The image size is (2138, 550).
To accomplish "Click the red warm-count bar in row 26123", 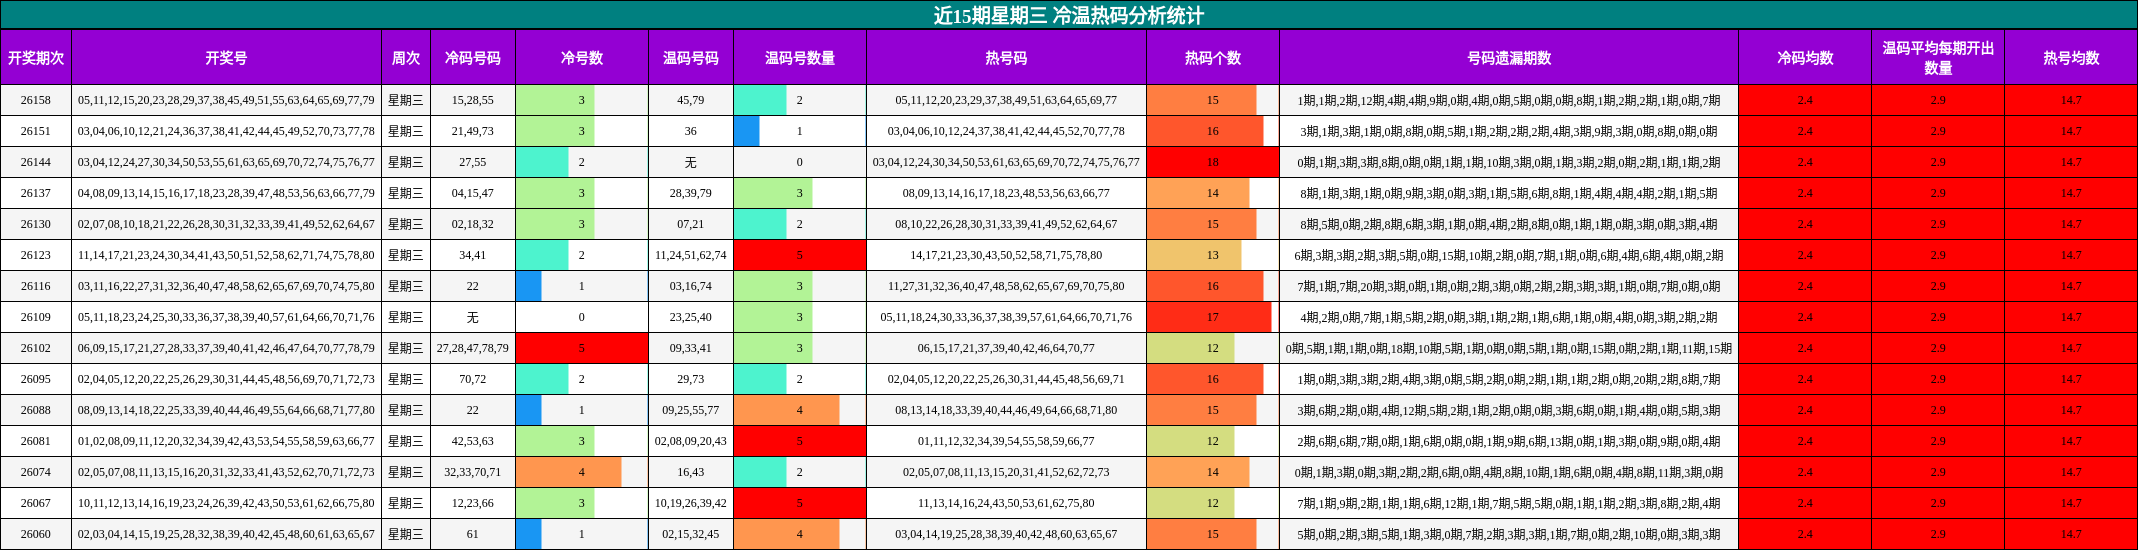I will (800, 255).
